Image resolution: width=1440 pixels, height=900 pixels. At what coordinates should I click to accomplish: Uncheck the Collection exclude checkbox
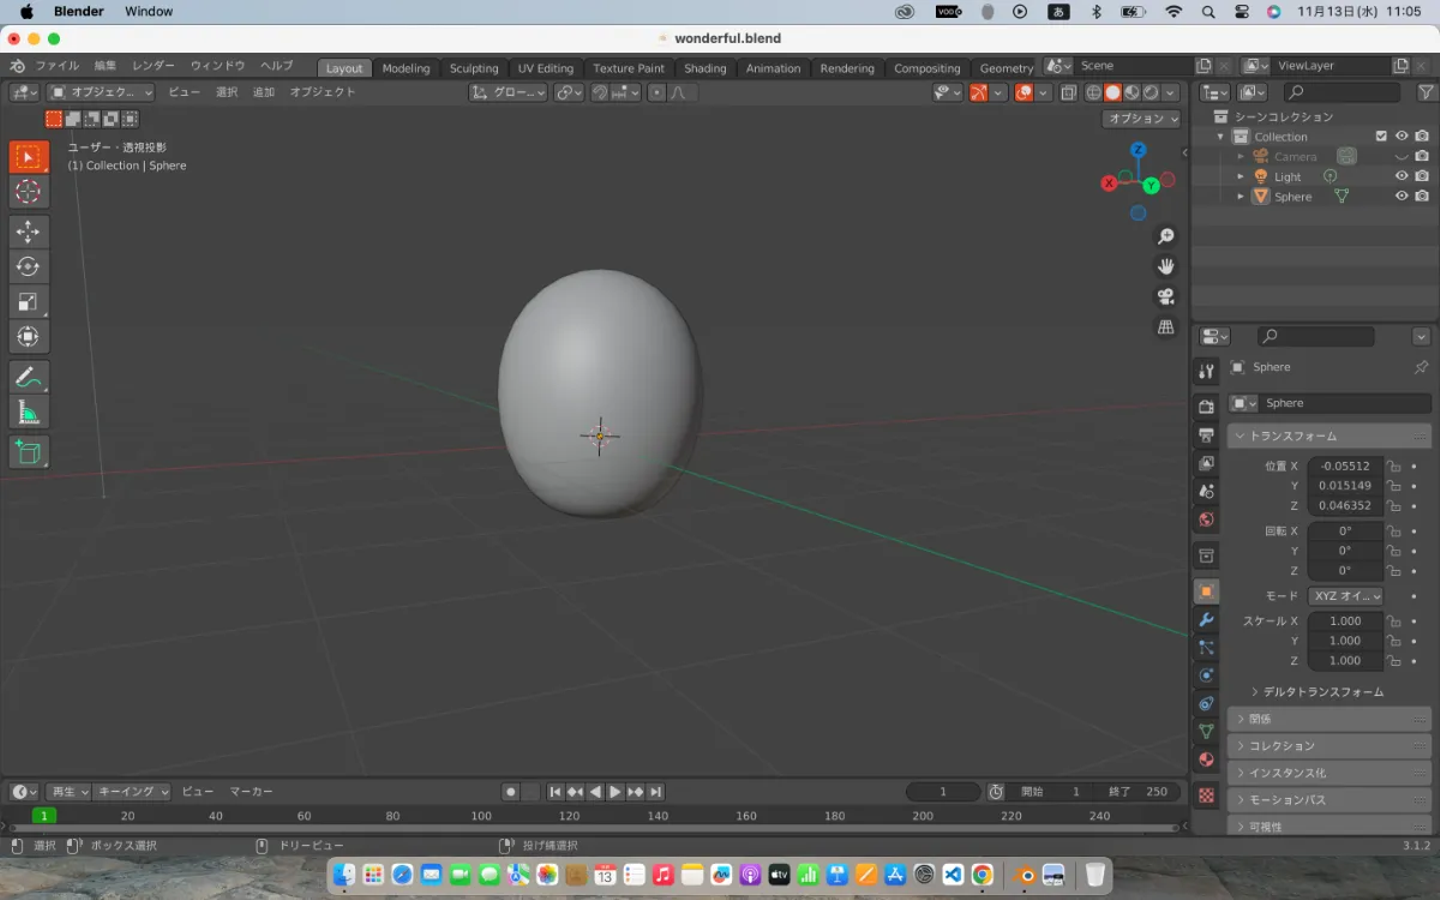(x=1381, y=136)
